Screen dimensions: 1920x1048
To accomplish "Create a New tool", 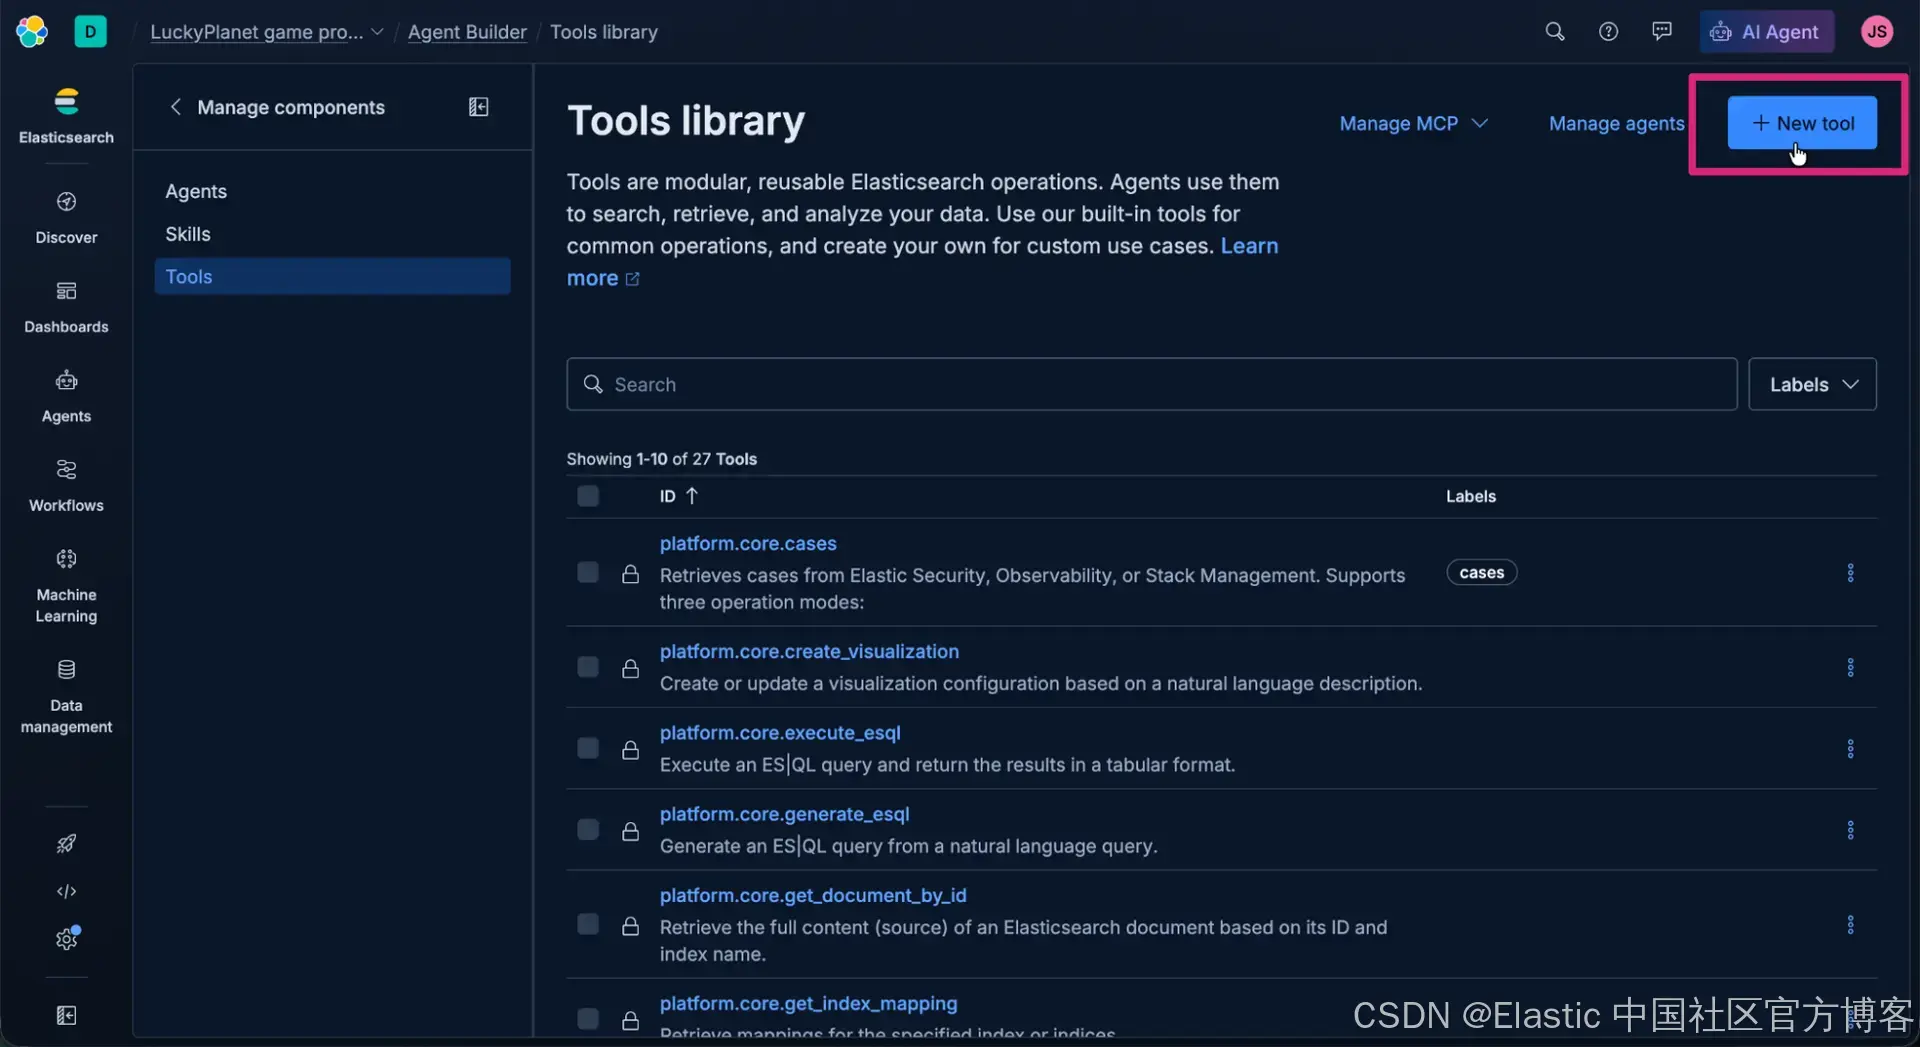I will click(x=1802, y=123).
